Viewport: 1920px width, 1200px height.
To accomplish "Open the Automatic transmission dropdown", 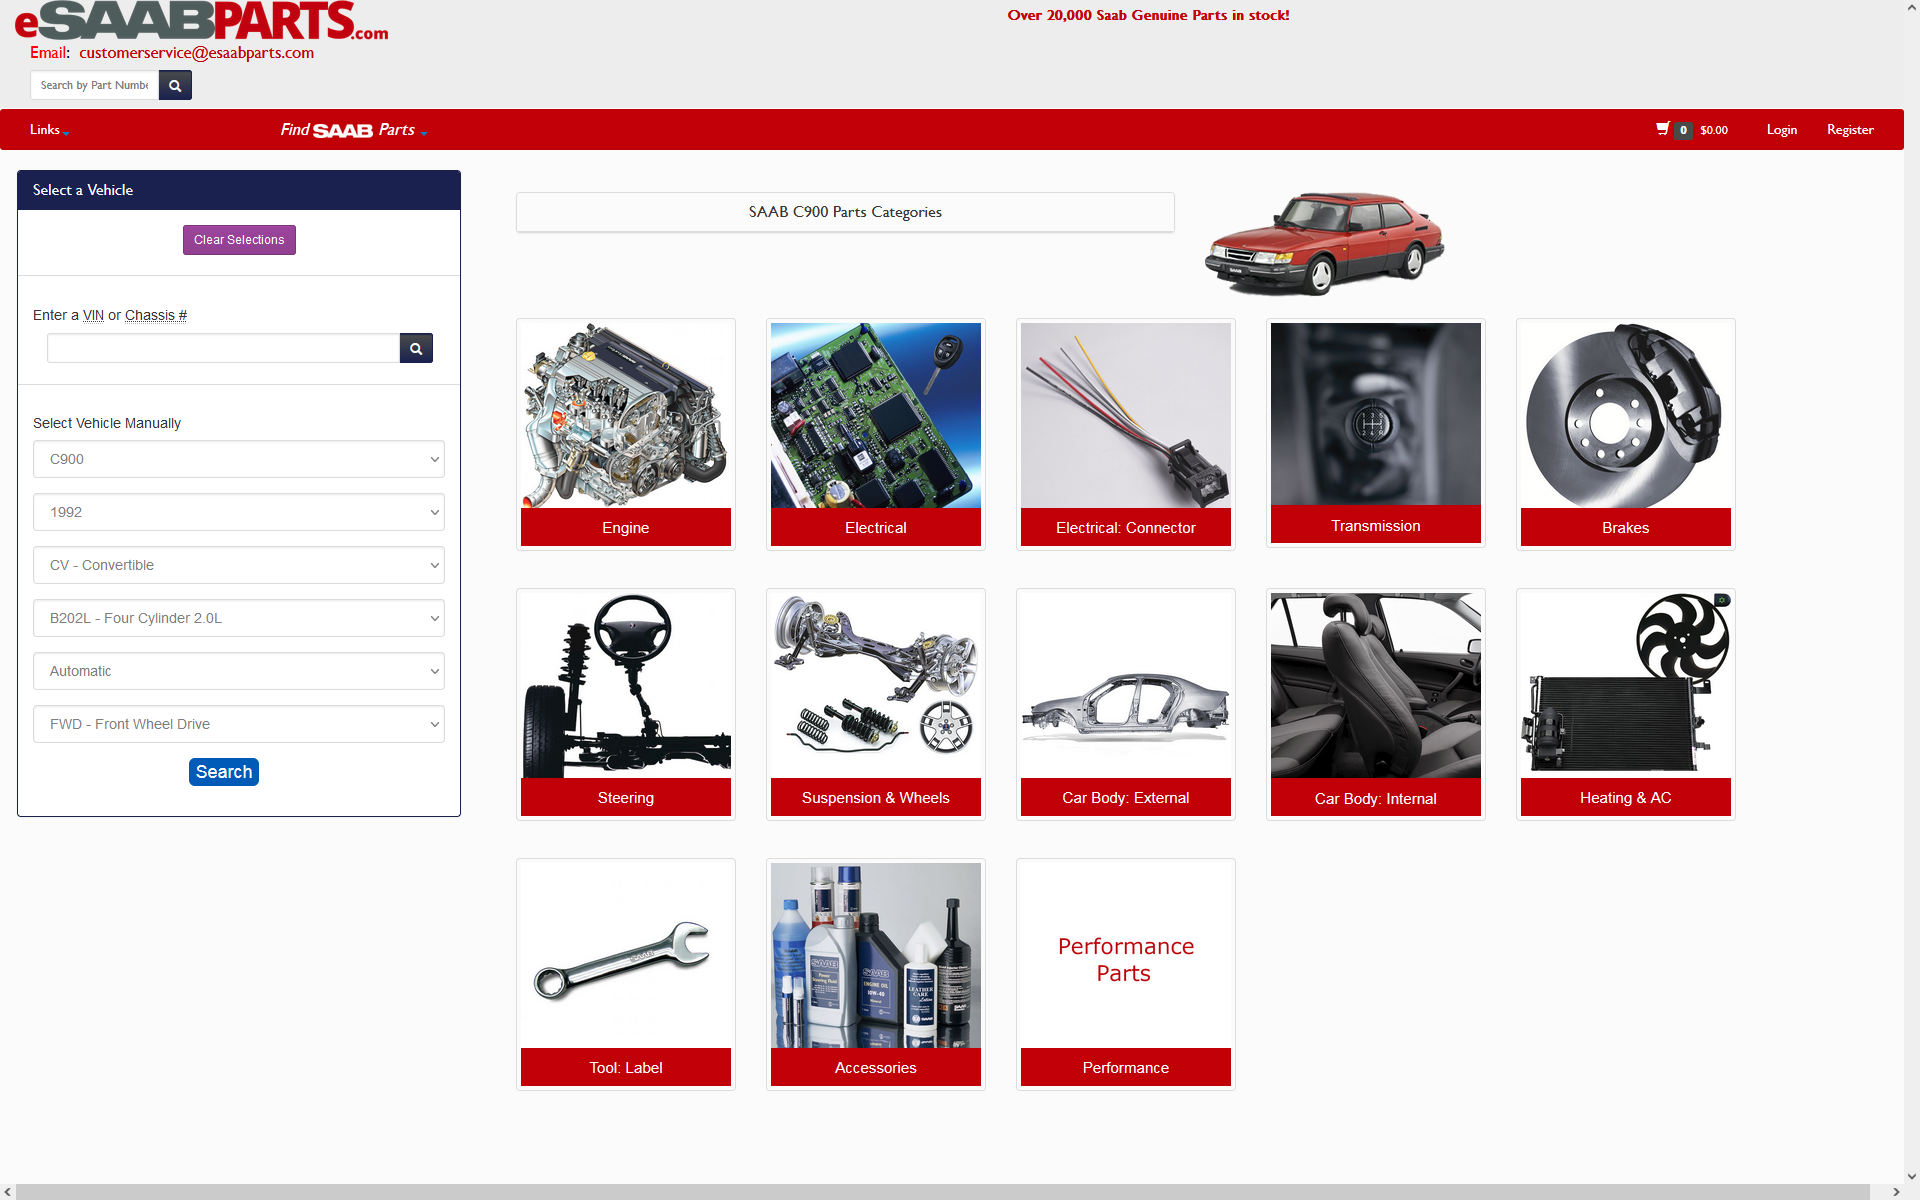I will click(x=239, y=671).
